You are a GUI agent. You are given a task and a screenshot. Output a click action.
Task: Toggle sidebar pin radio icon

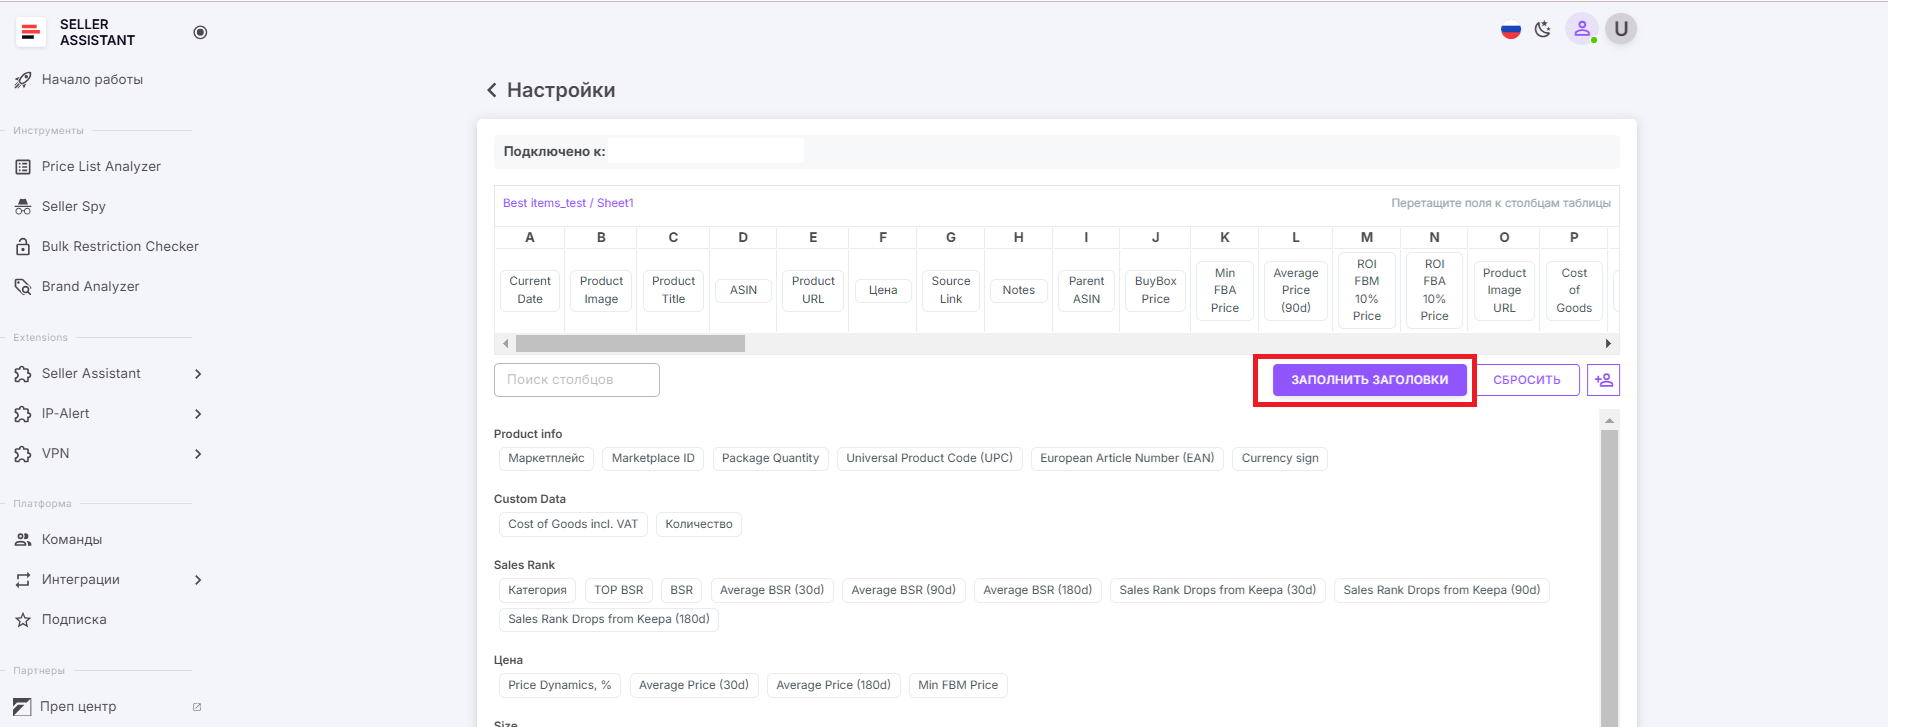[x=200, y=32]
